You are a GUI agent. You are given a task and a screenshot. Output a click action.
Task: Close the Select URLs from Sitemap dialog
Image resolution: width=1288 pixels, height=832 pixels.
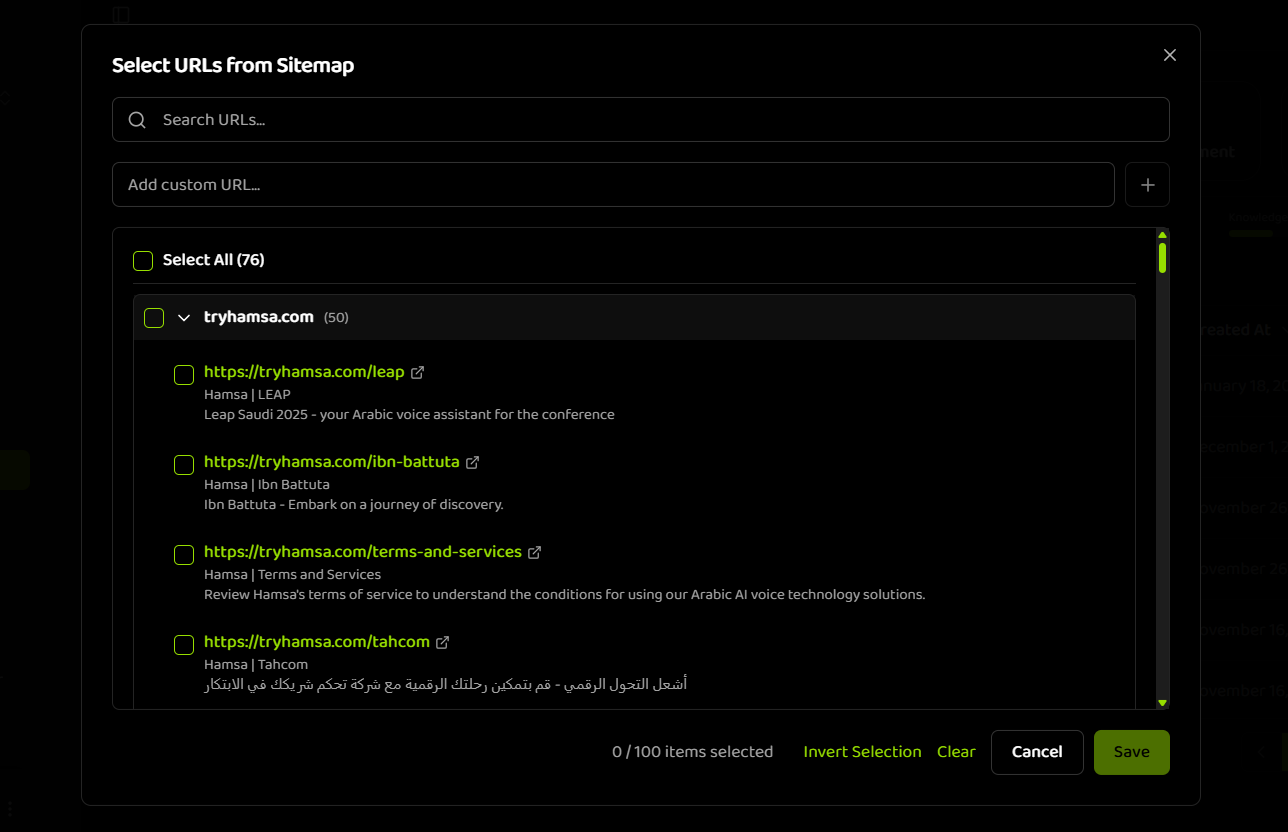coord(1169,55)
